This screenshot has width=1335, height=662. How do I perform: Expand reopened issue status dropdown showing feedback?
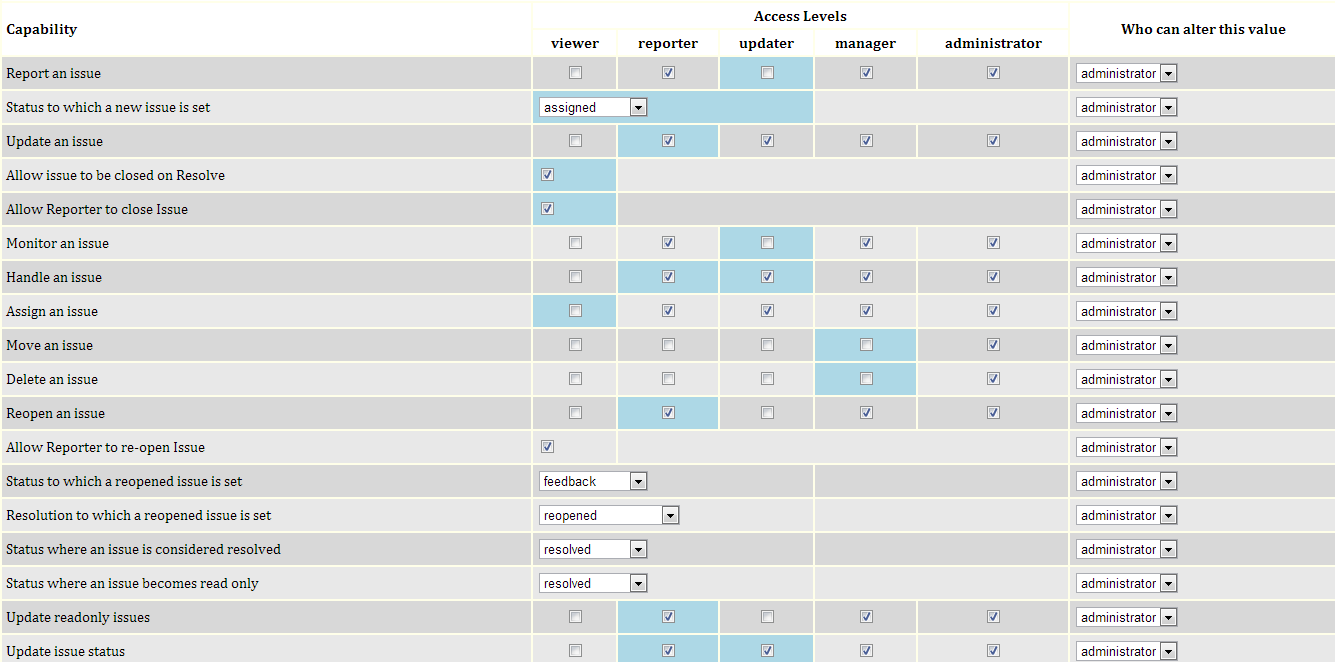pos(593,481)
